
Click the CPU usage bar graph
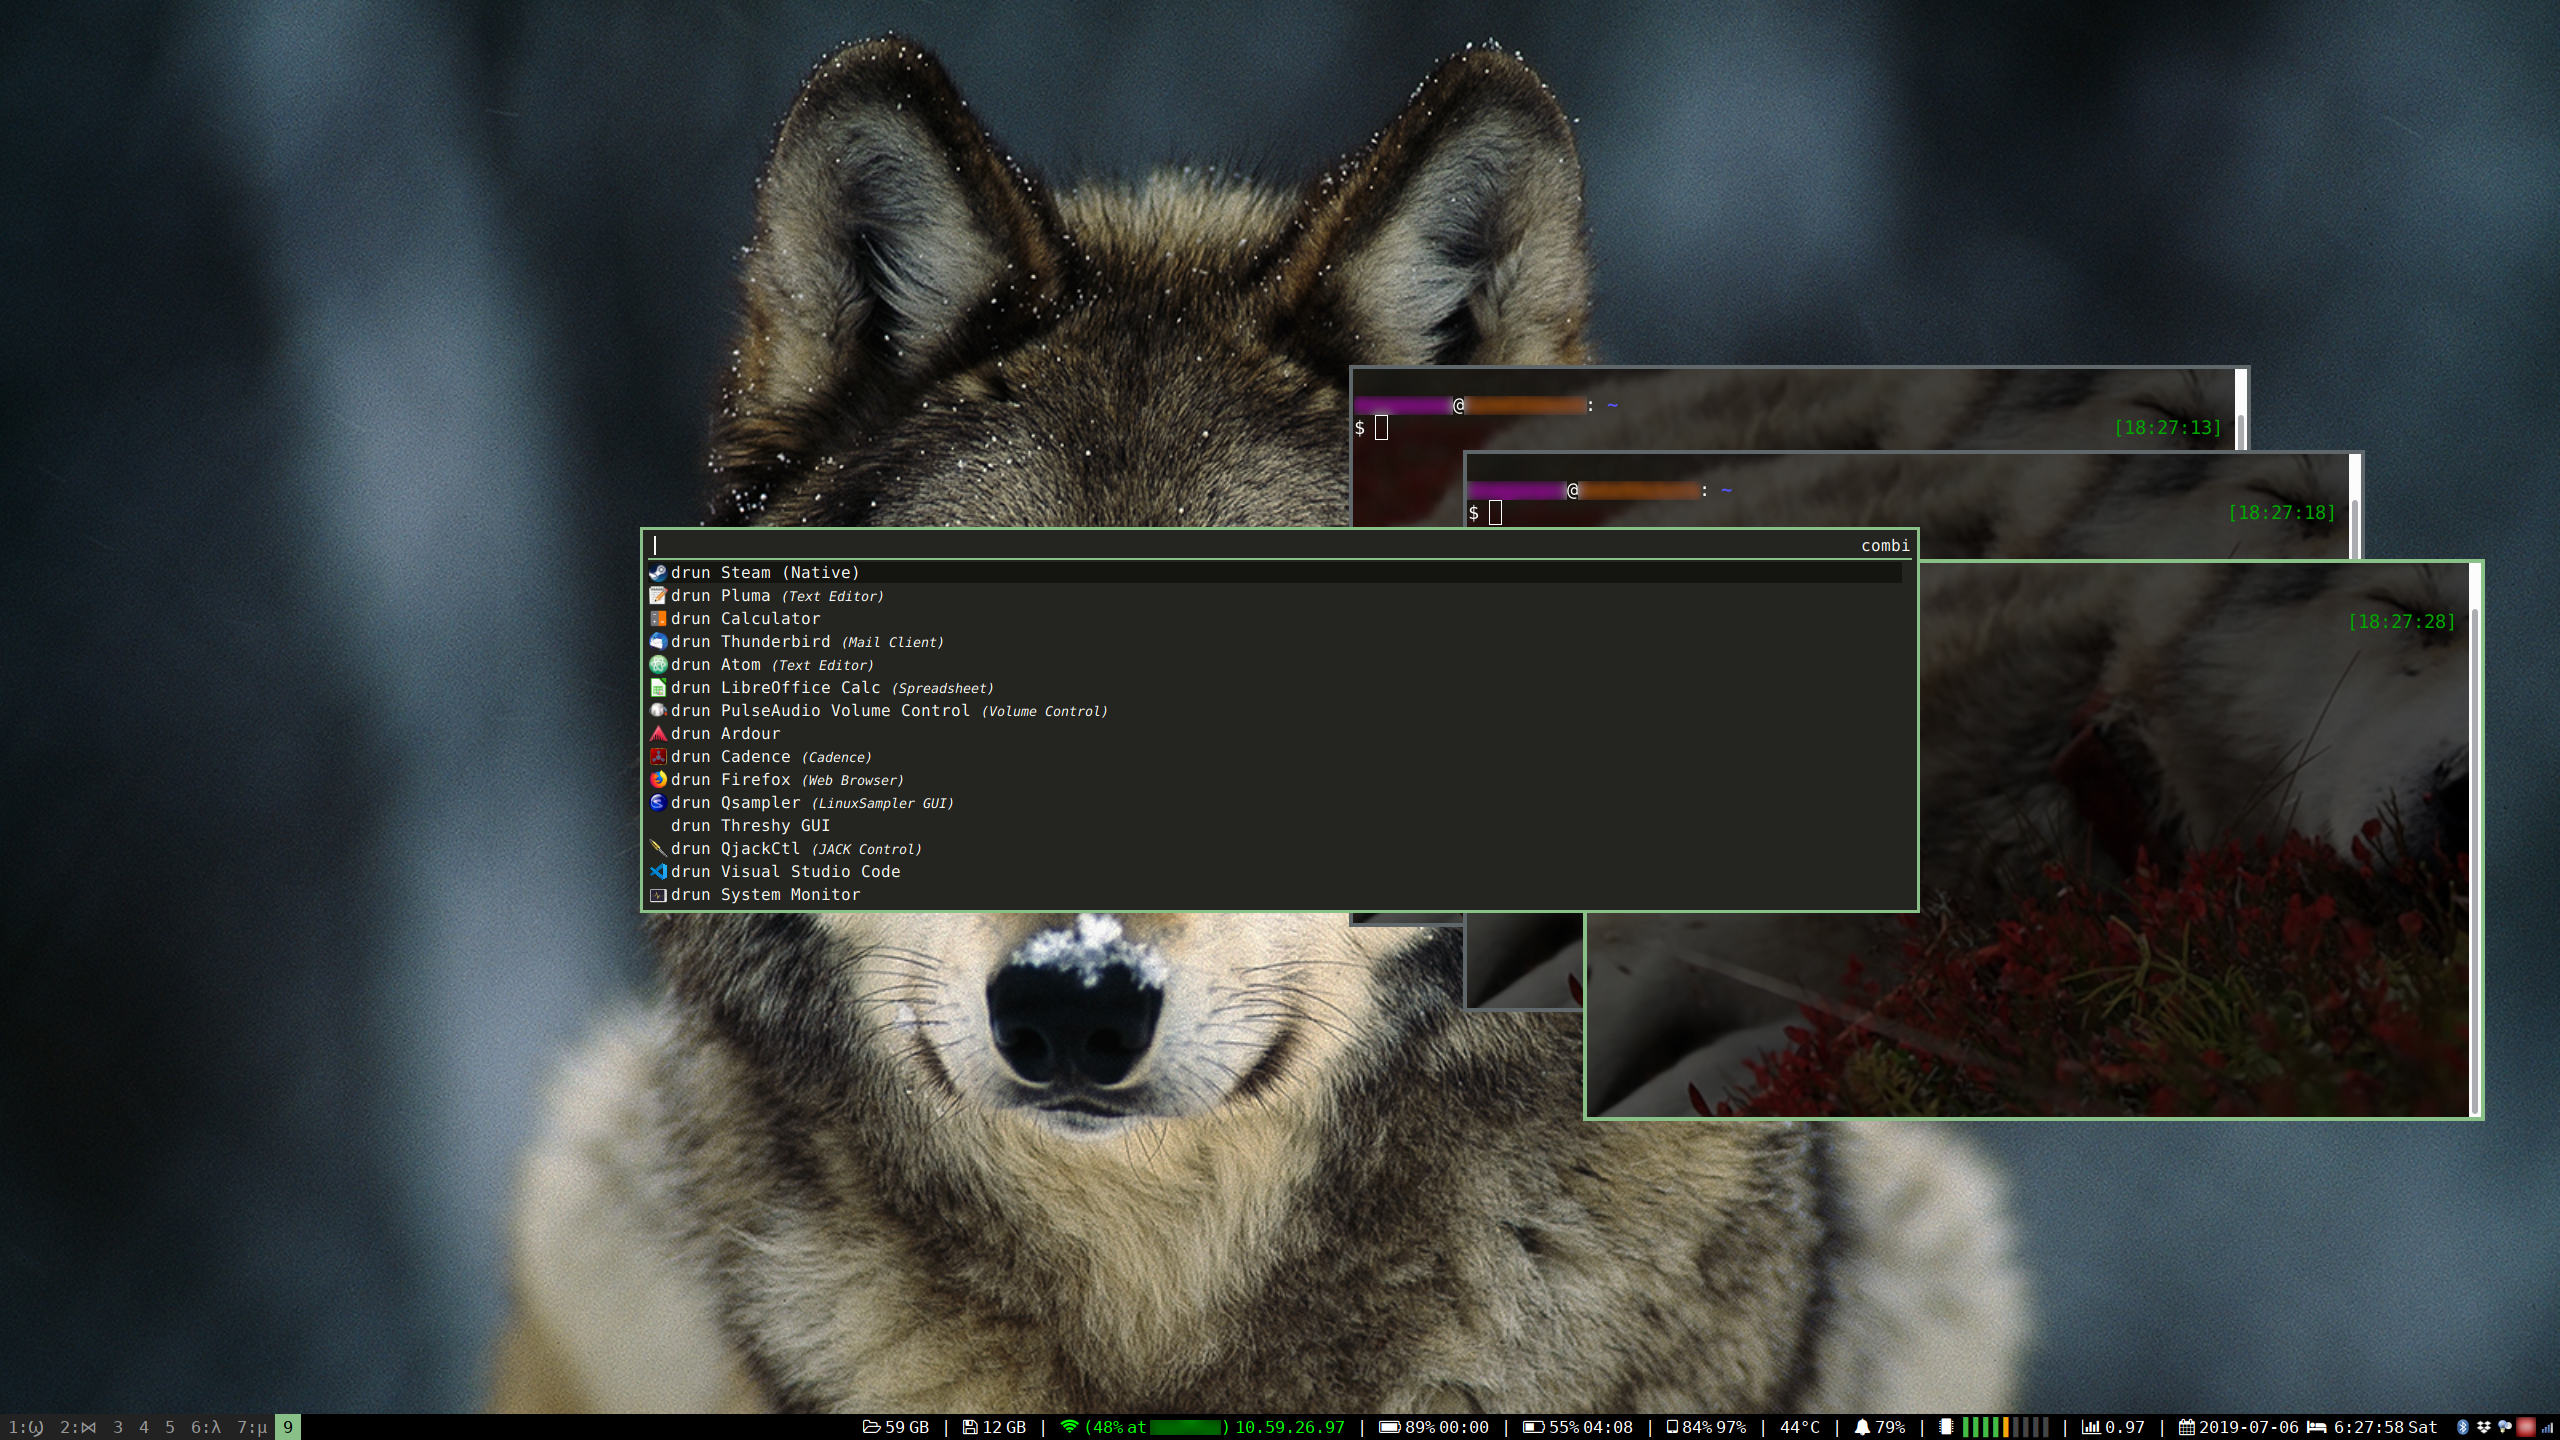(2005, 1427)
